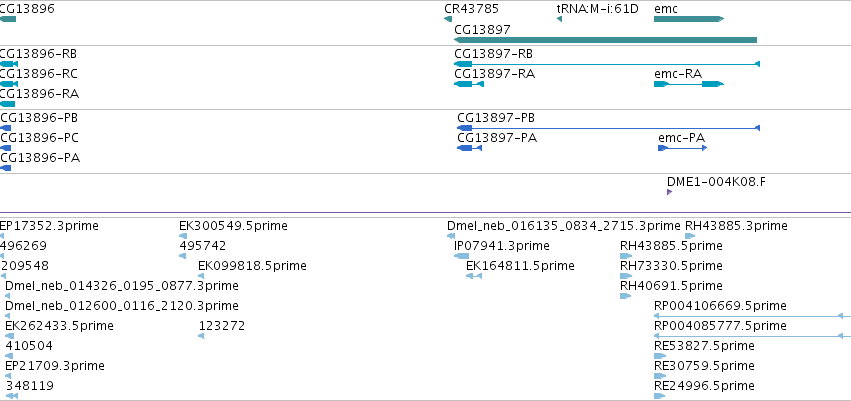This screenshot has width=851, height=401.
Task: Click the EK300549.5prime feature label
Action: click(233, 226)
